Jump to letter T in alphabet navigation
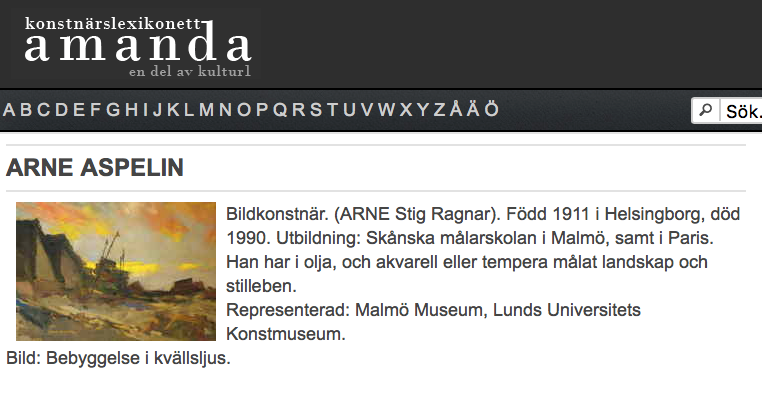This screenshot has width=762, height=400. coord(332,110)
